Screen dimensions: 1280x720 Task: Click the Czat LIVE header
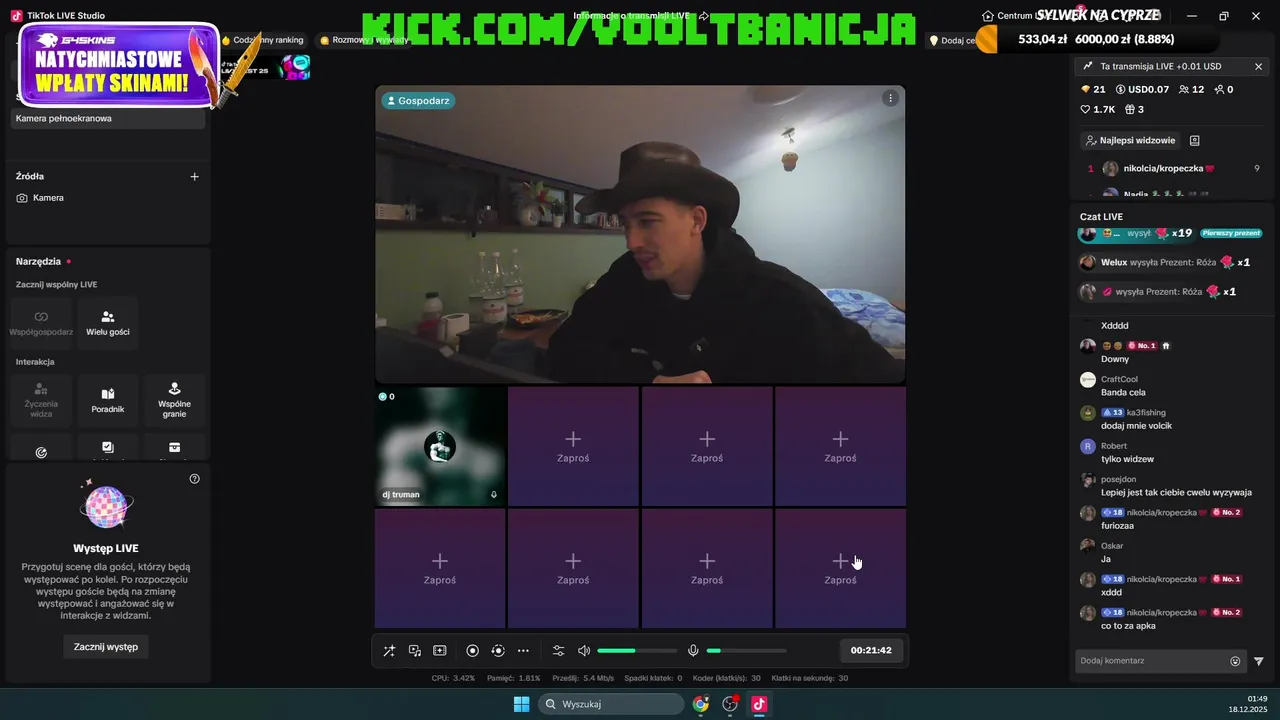(1101, 217)
